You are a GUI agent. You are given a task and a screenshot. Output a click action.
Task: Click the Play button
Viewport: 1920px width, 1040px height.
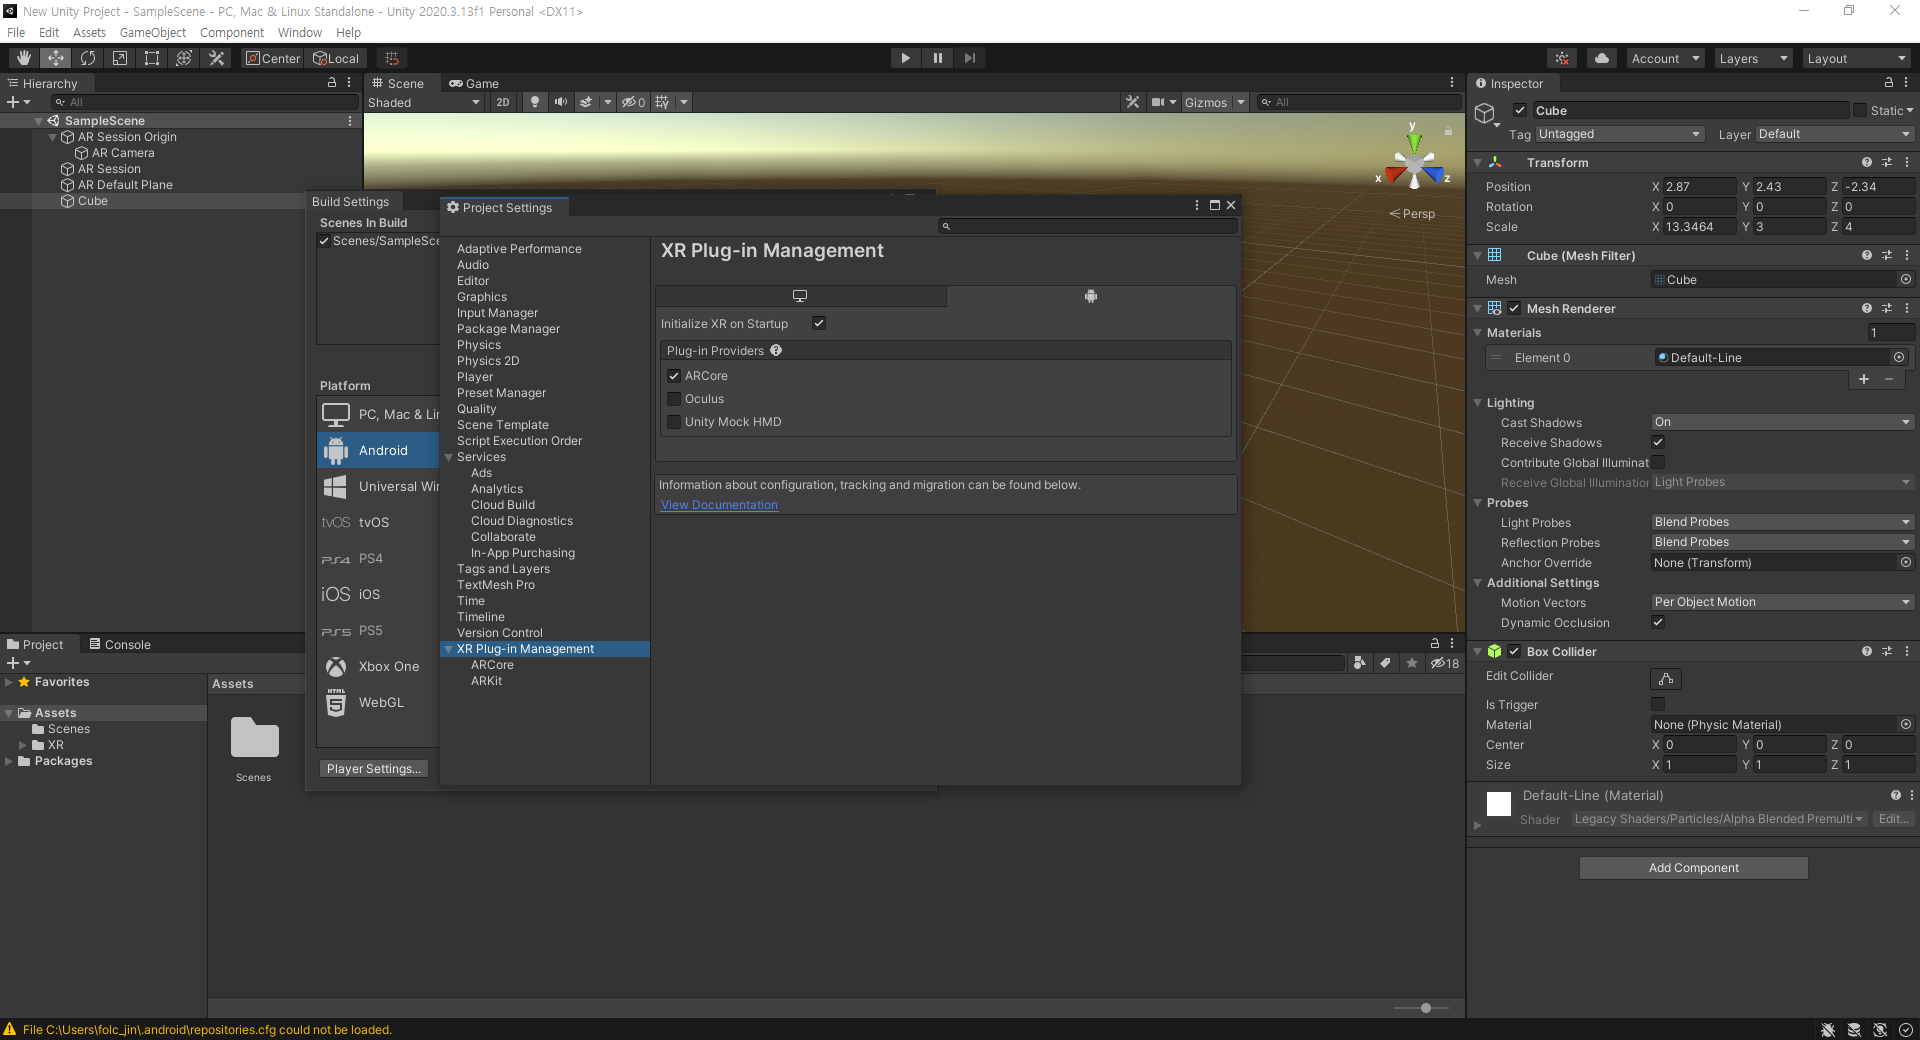coord(905,58)
